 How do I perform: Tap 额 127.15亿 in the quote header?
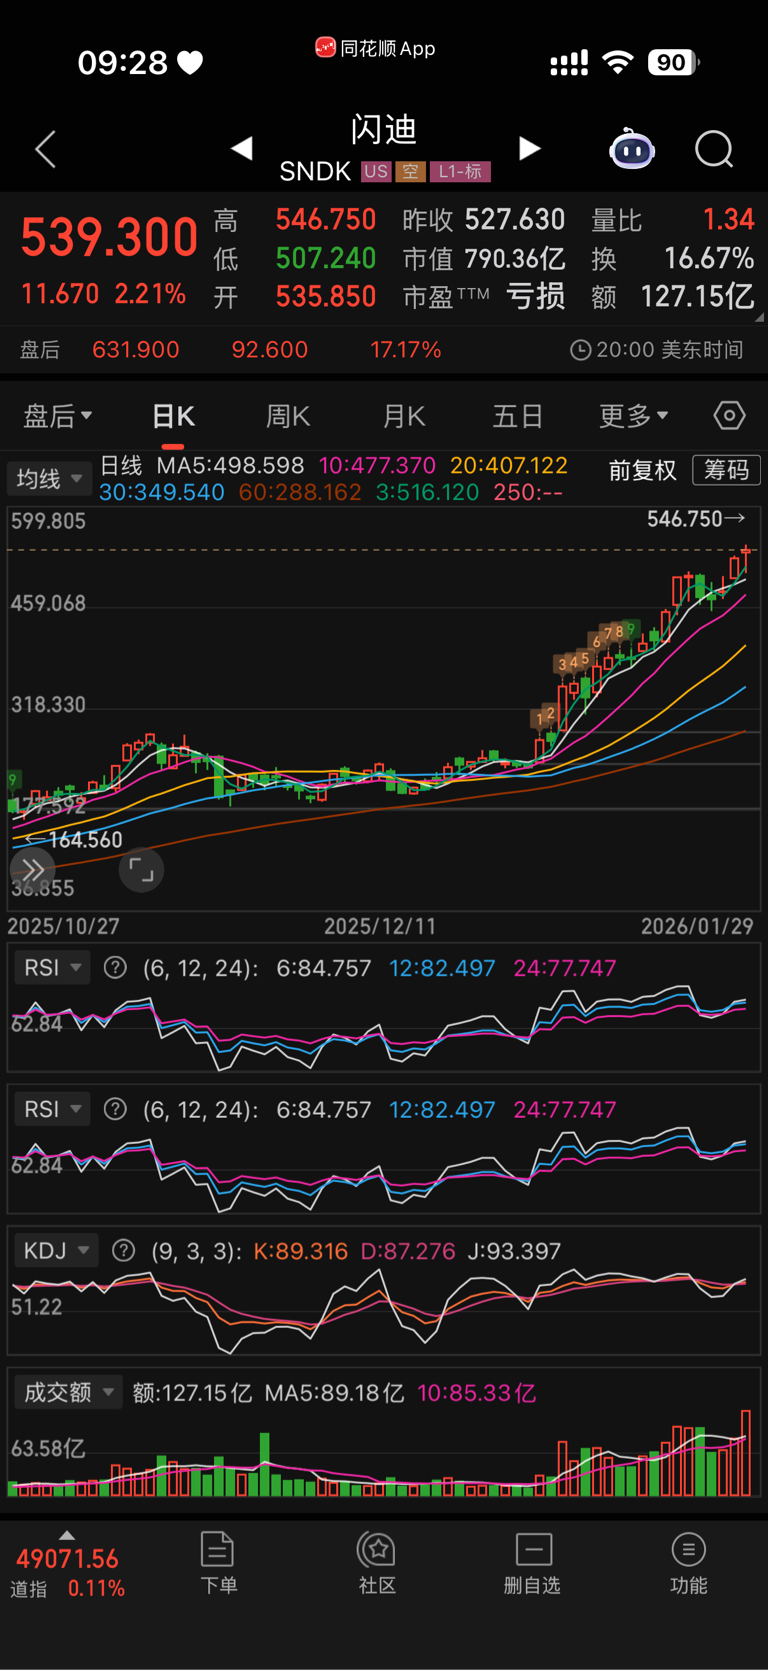click(672, 297)
